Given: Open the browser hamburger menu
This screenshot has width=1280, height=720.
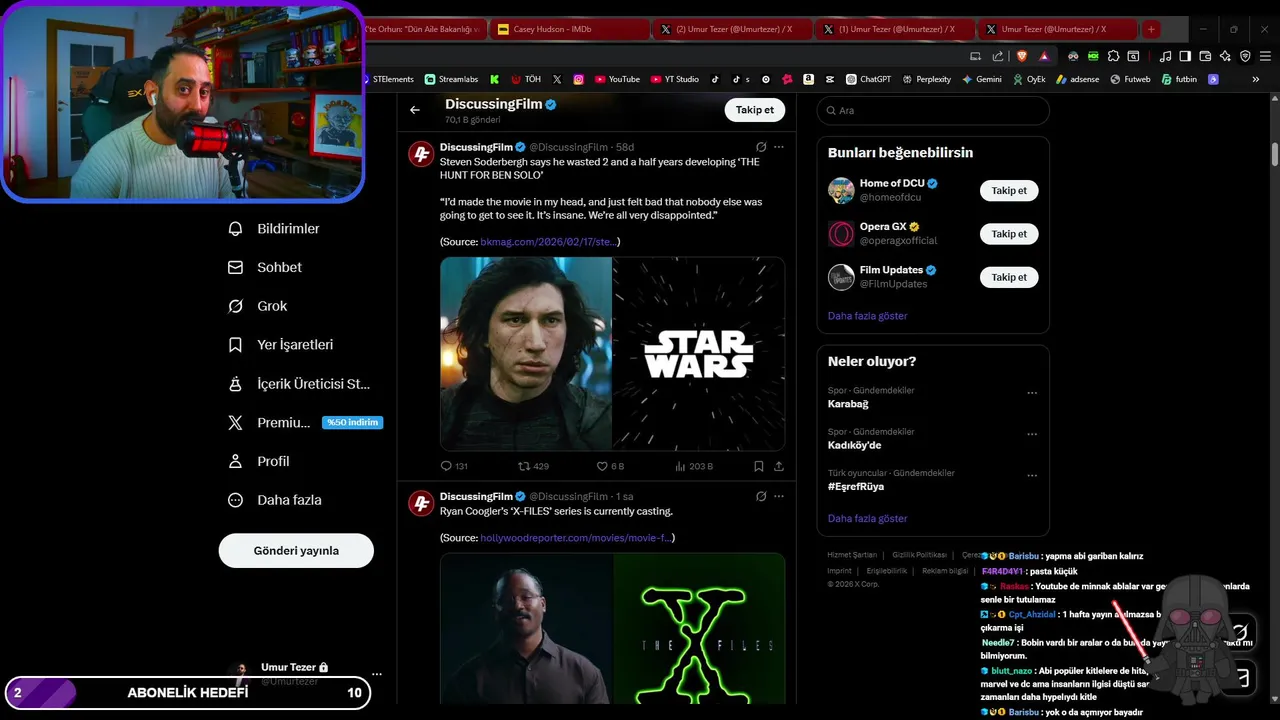Looking at the screenshot, I should click(1263, 56).
